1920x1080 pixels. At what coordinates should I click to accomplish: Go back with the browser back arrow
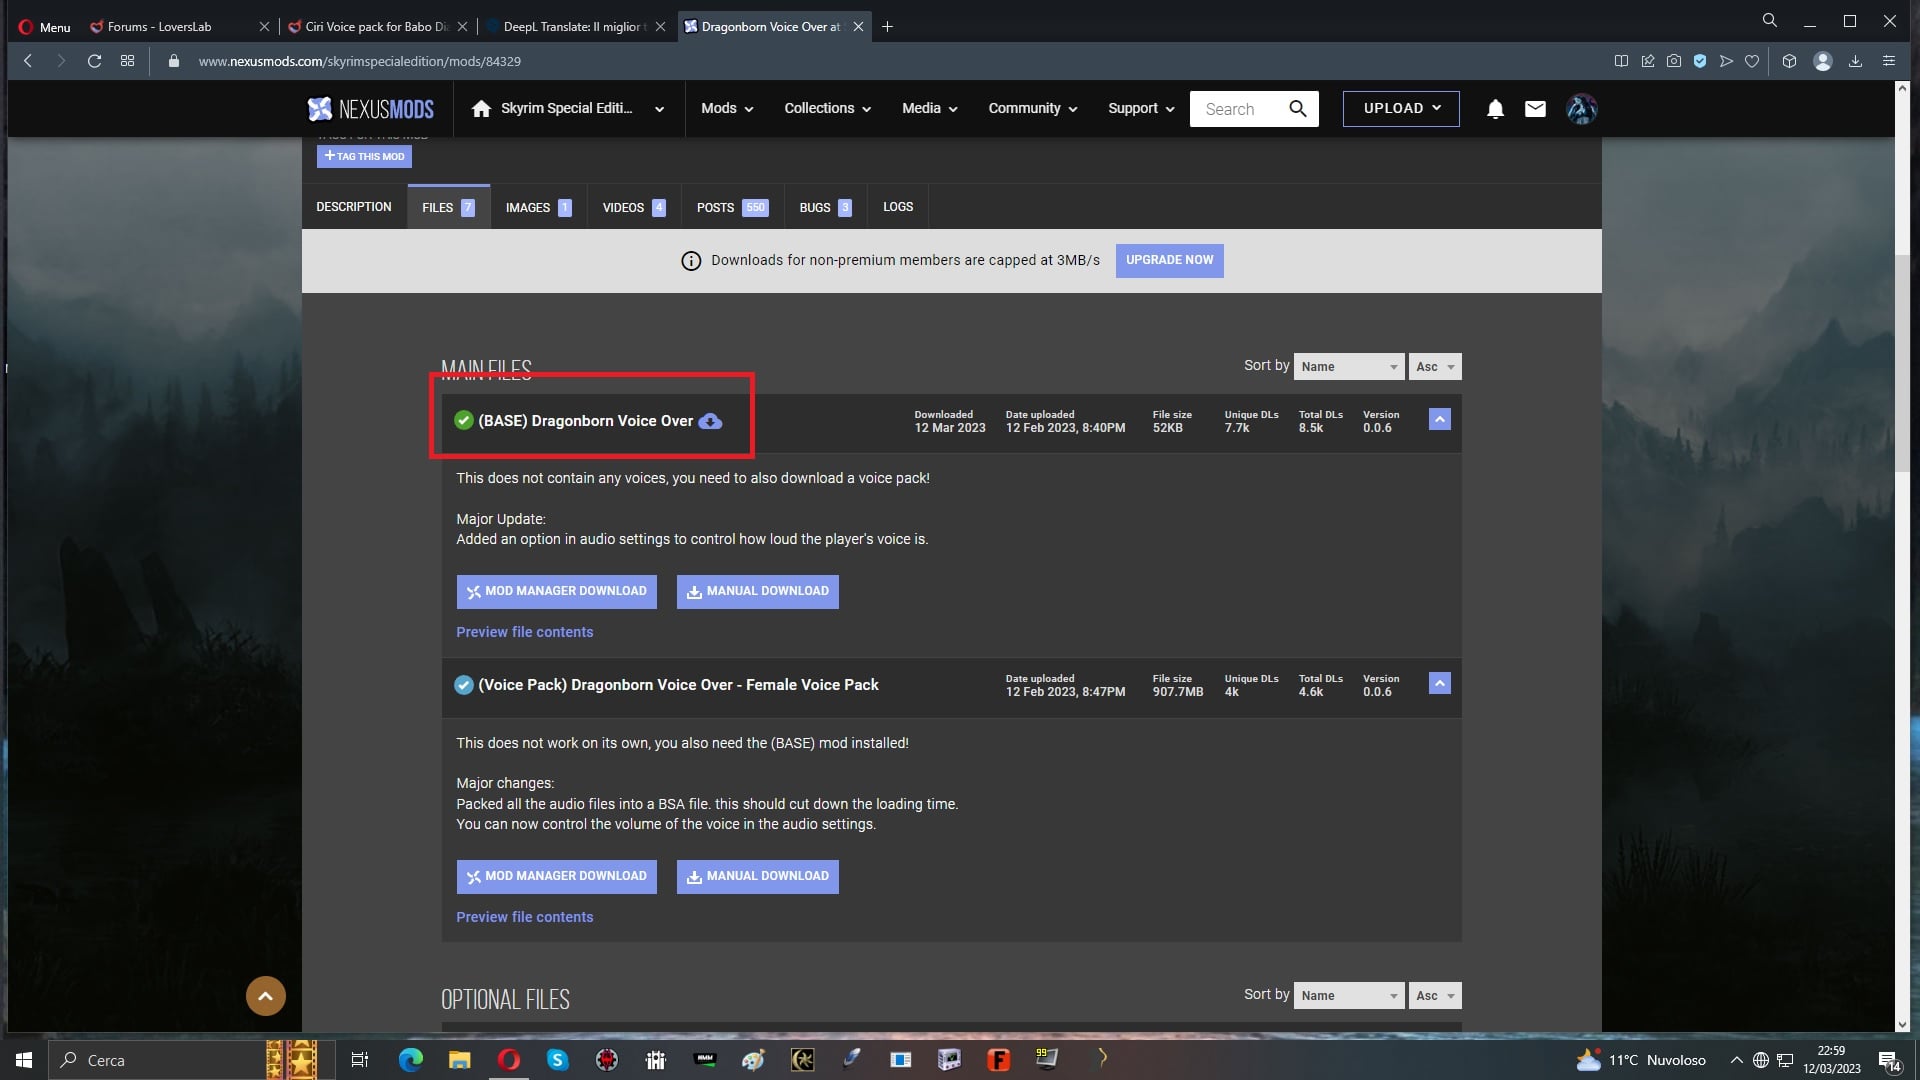coord(28,61)
